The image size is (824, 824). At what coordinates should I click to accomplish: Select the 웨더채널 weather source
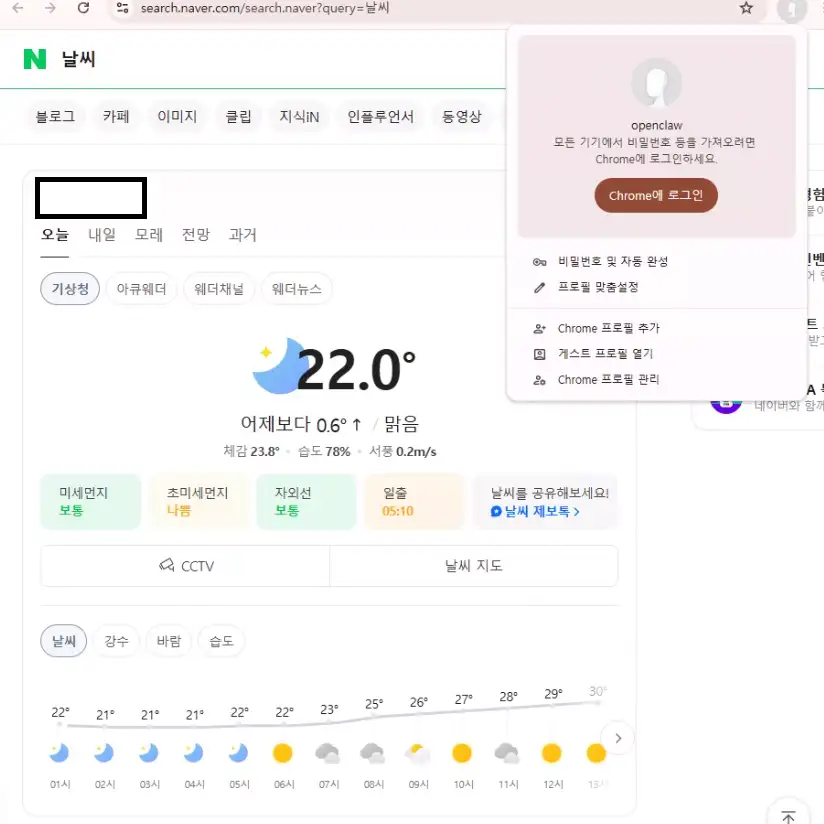(x=219, y=289)
